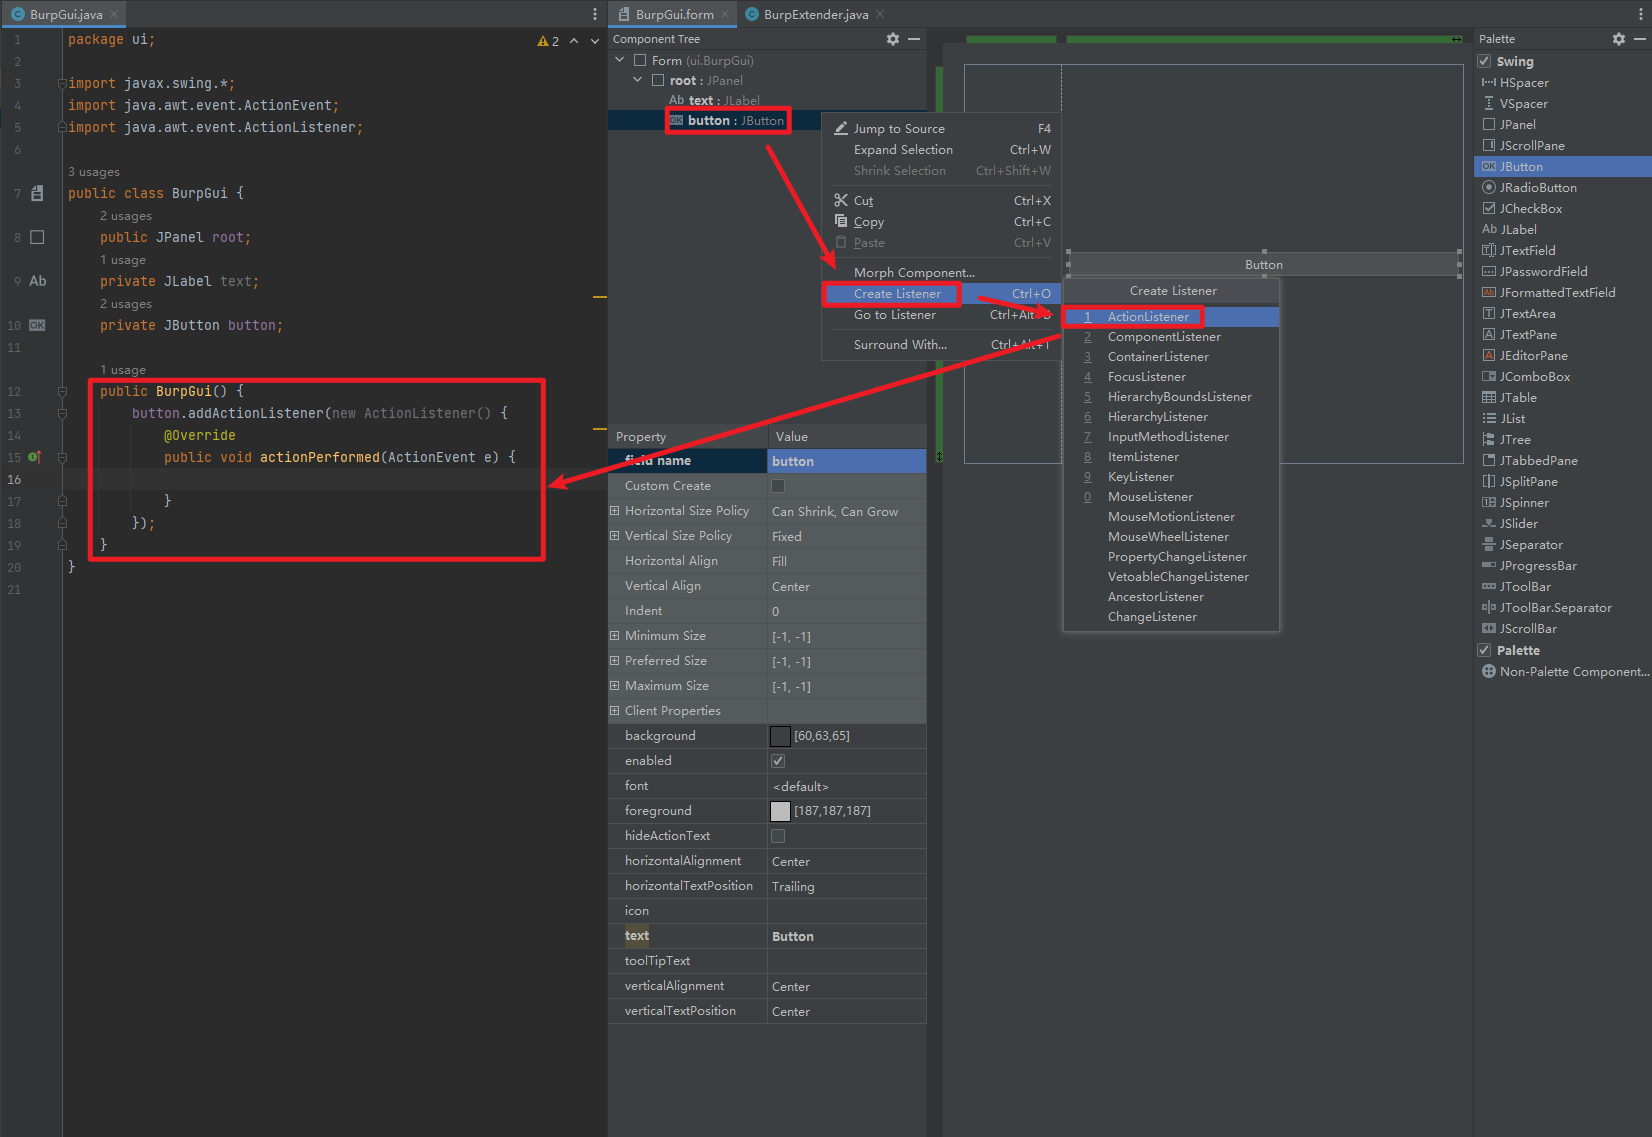This screenshot has height=1137, width=1652.
Task: Select Morph Component menu entry
Action: coord(941,273)
